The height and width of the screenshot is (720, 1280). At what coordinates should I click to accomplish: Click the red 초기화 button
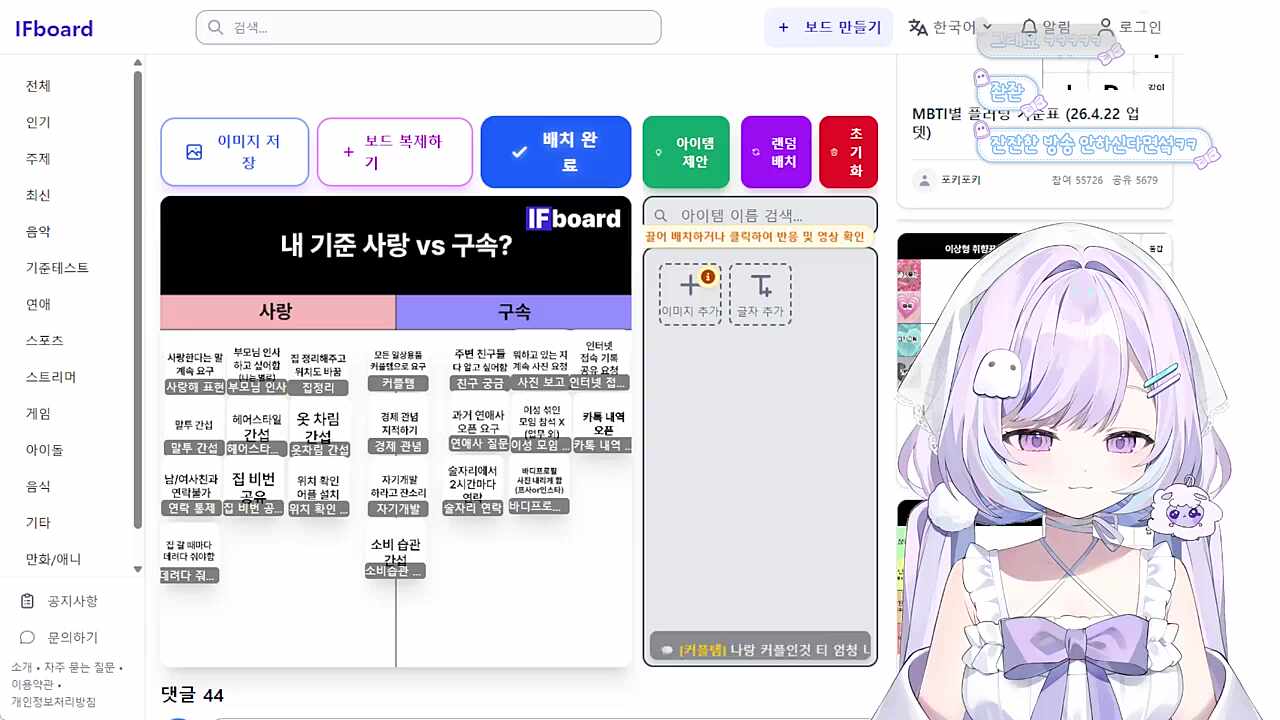coord(848,152)
